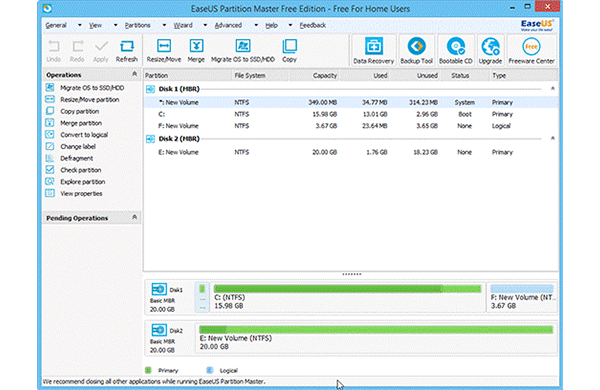Select F: New Volume block in disk map
Viewport: 600px width, 390px height.
tap(522, 297)
